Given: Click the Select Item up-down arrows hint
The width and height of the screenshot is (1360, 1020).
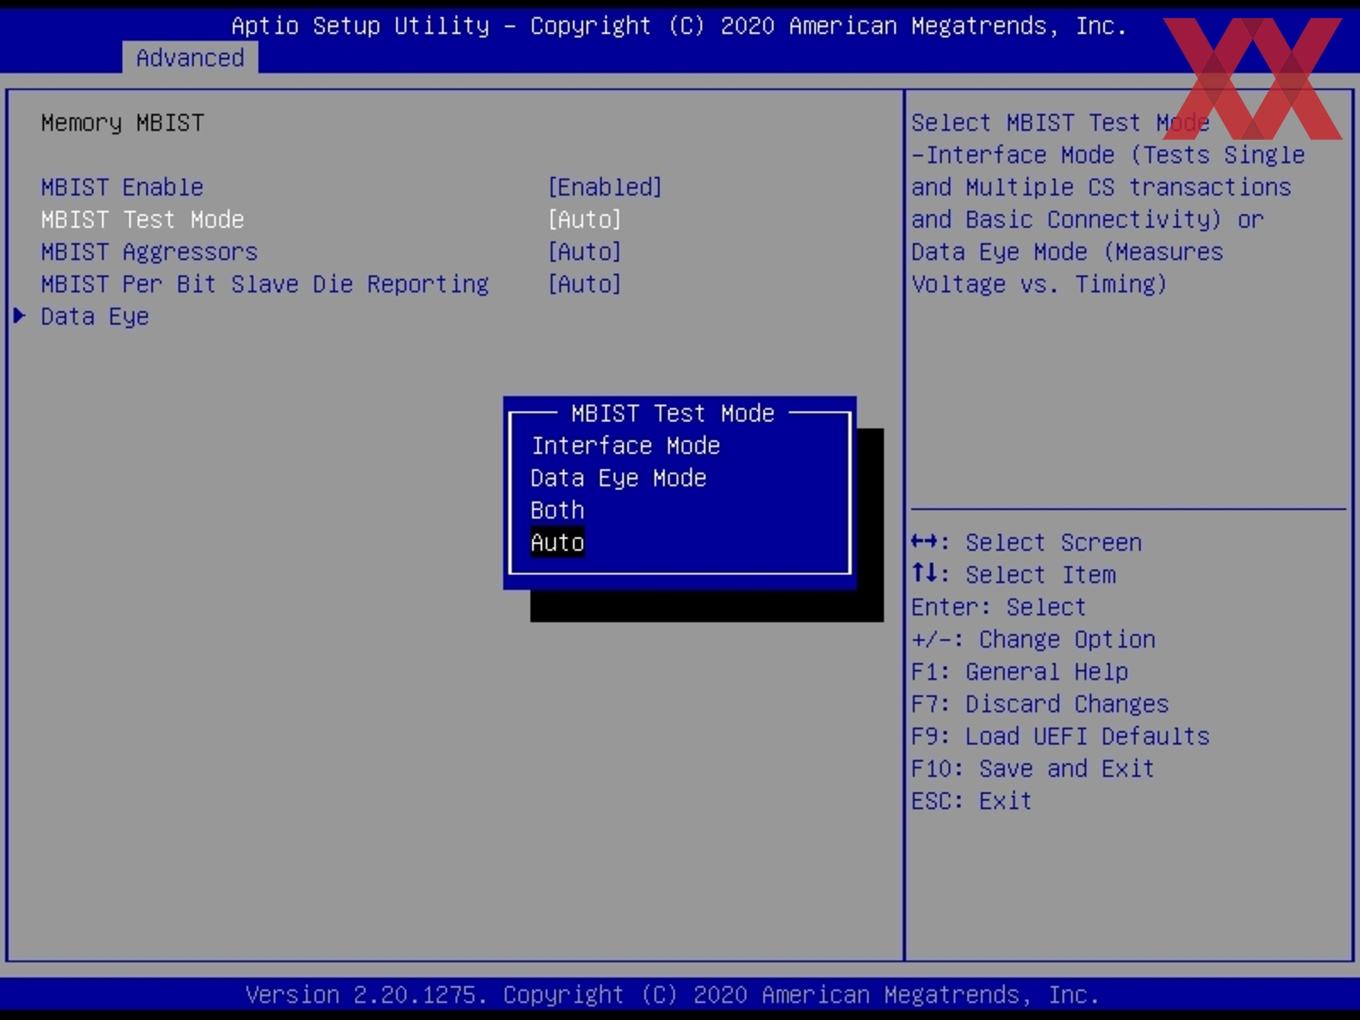Looking at the screenshot, I should [x=1013, y=574].
